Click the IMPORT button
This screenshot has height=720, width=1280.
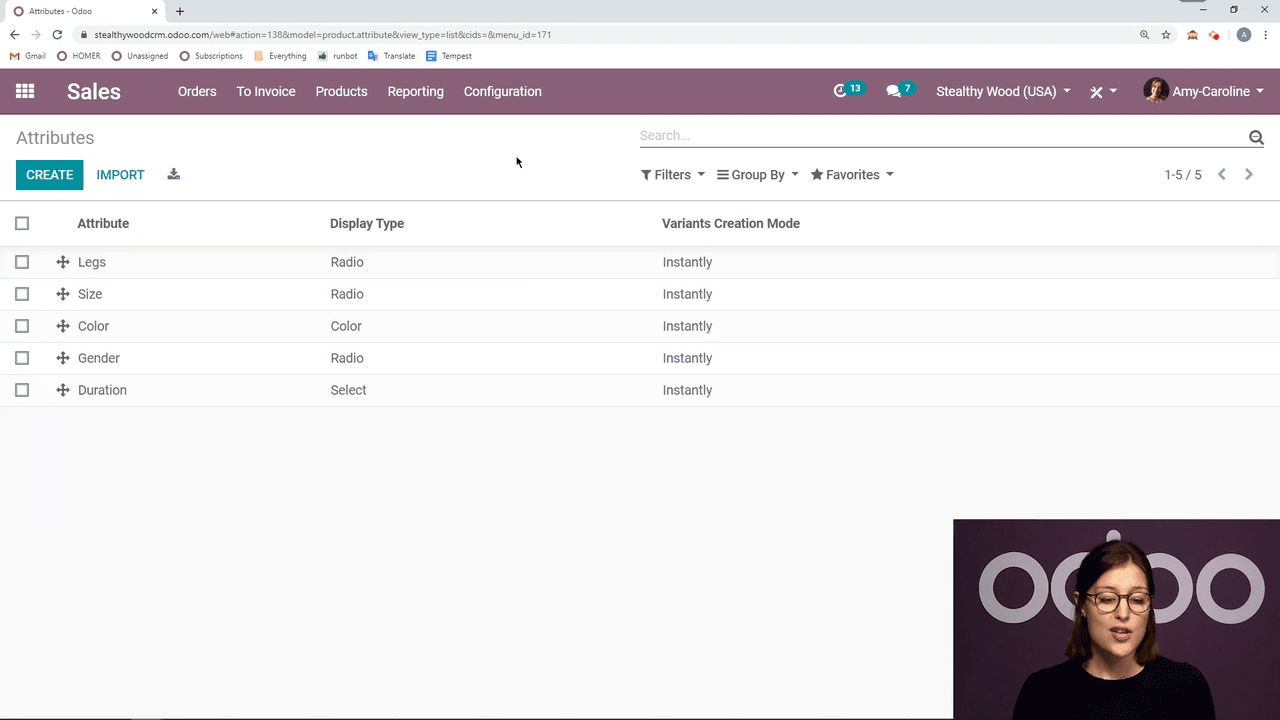(120, 175)
